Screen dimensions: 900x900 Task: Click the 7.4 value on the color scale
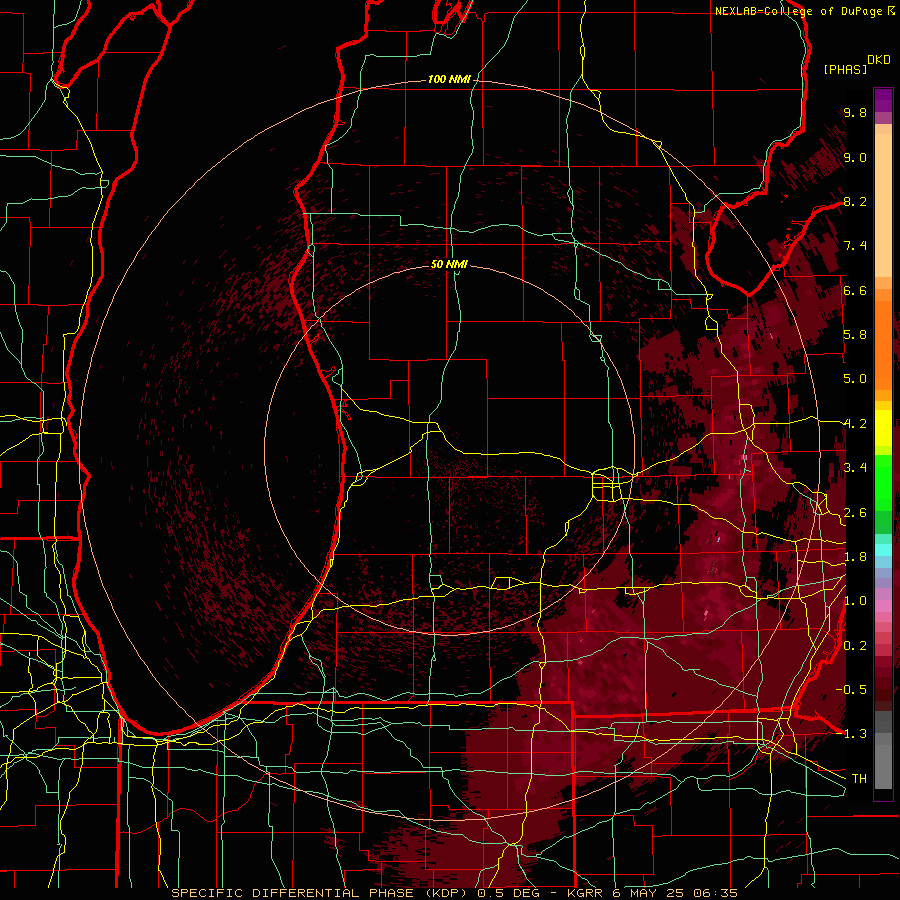[x=855, y=246]
